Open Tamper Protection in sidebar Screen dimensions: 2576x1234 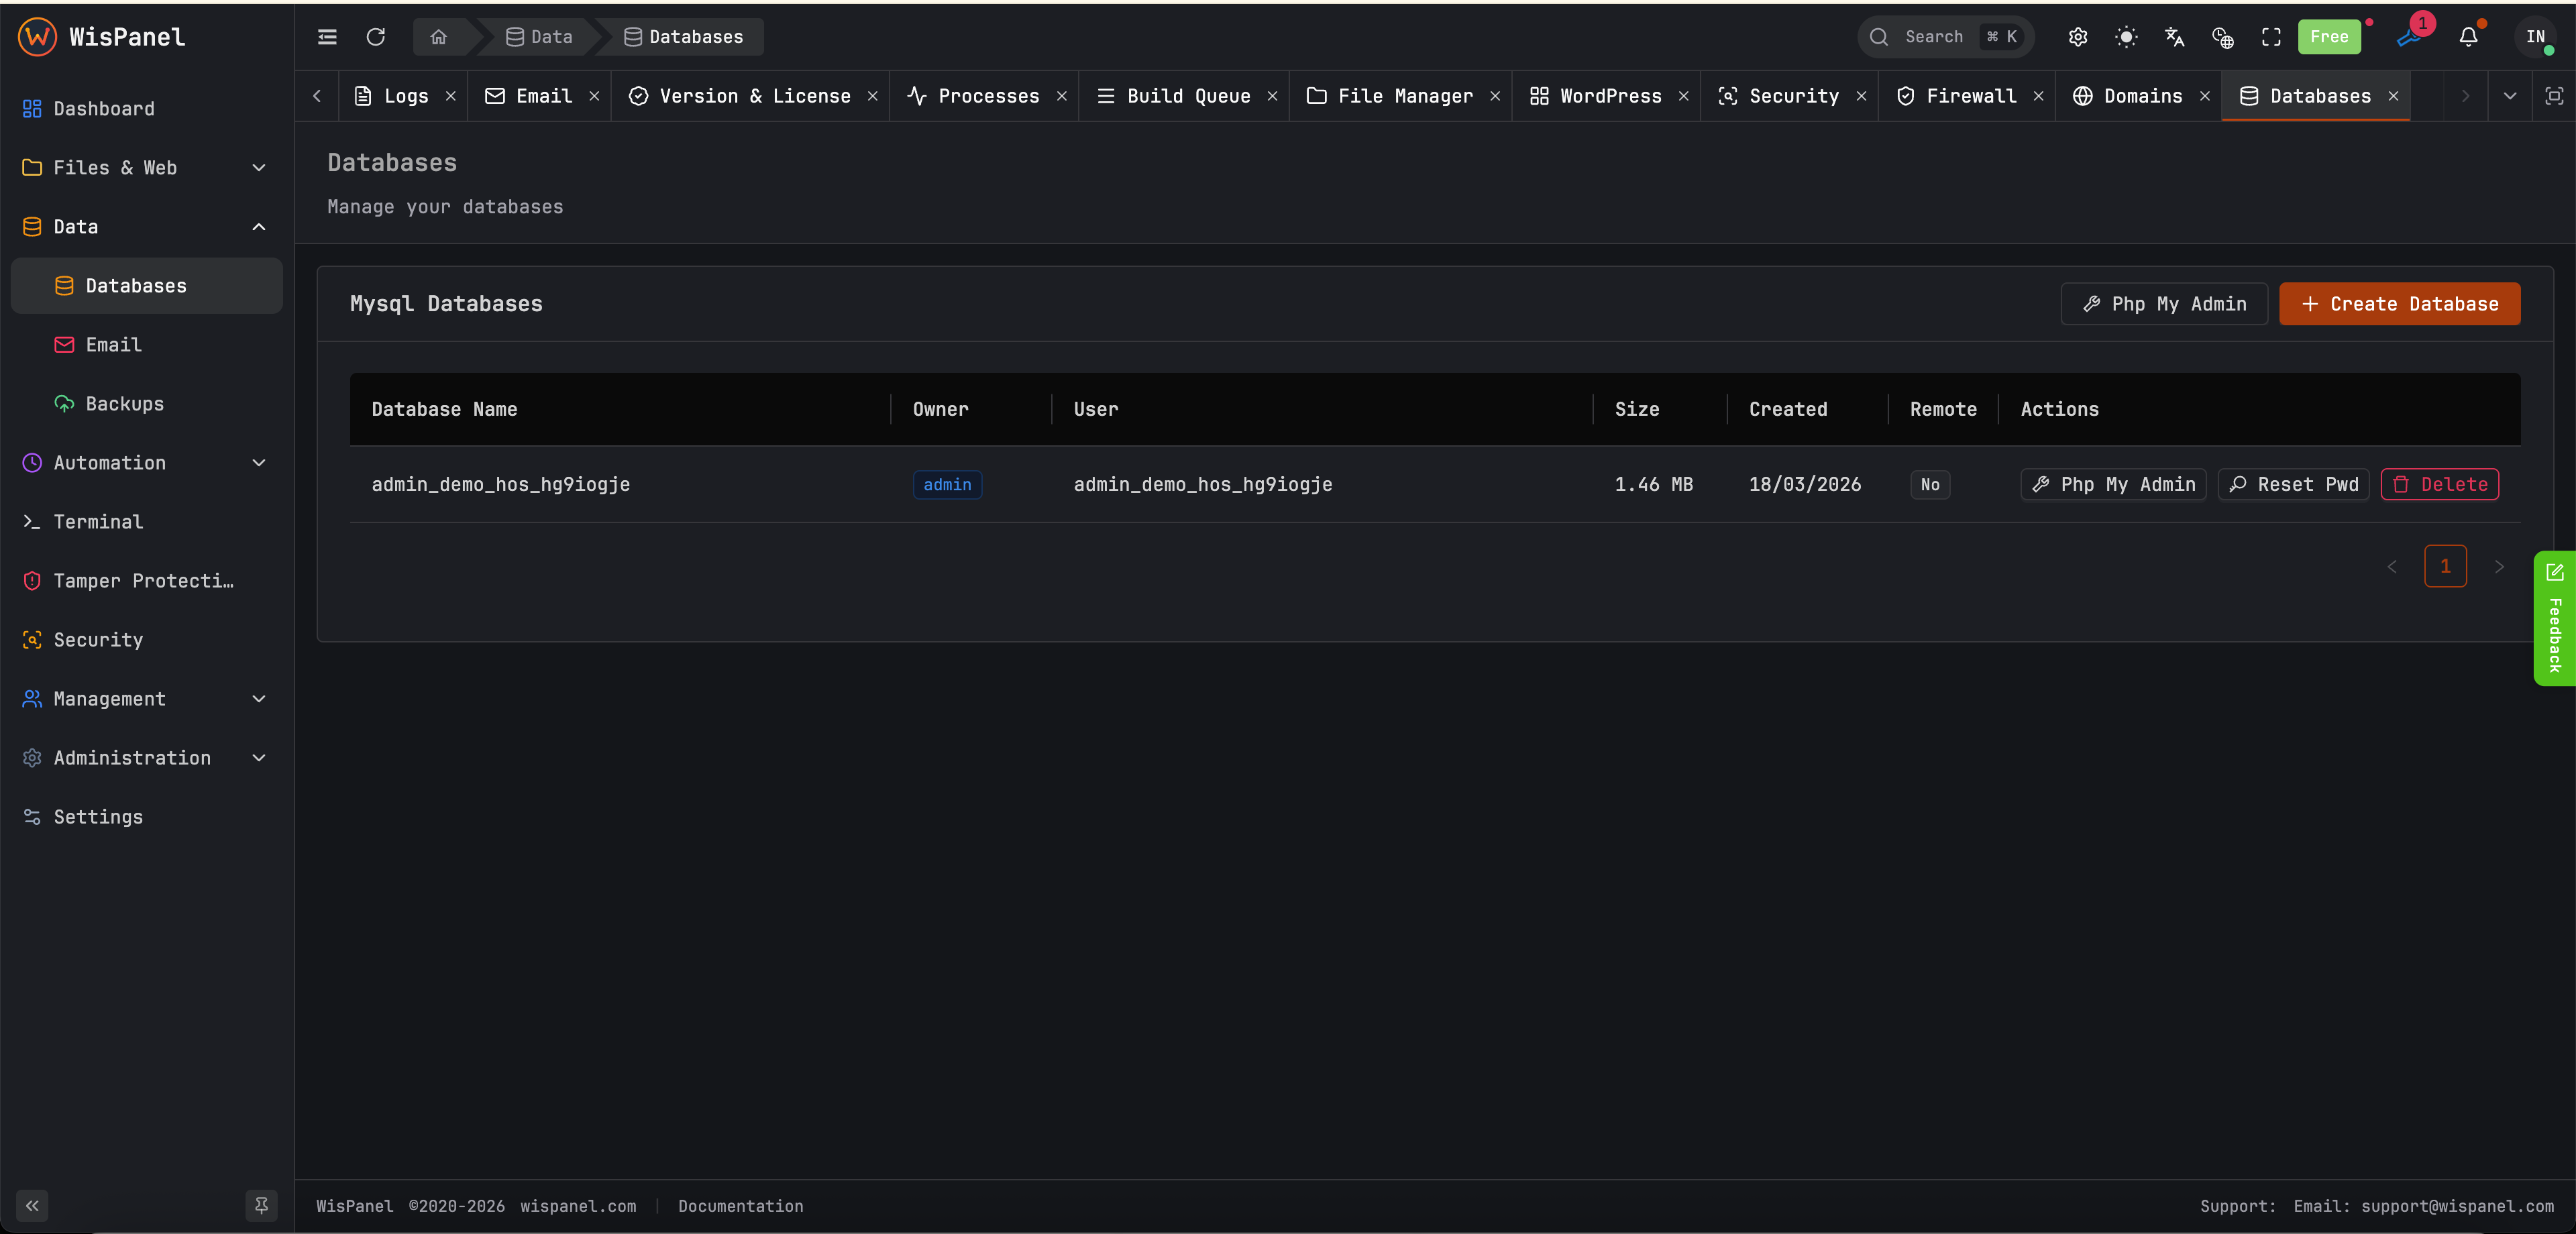147,581
